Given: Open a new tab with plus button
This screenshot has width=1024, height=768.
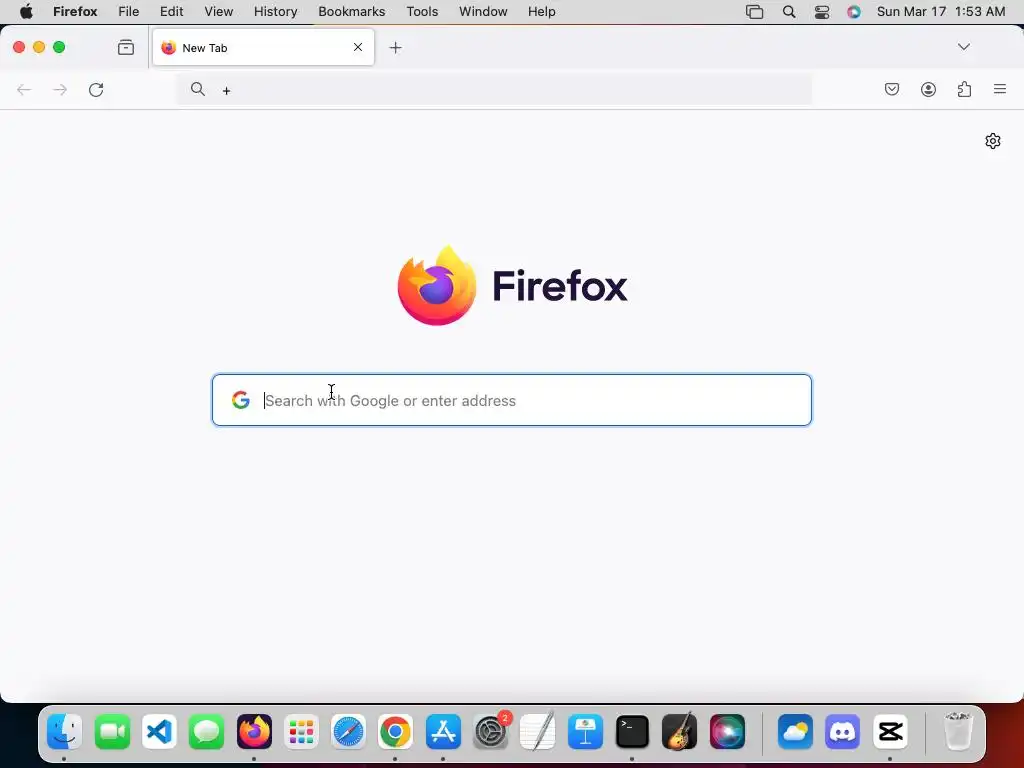Looking at the screenshot, I should (x=395, y=48).
